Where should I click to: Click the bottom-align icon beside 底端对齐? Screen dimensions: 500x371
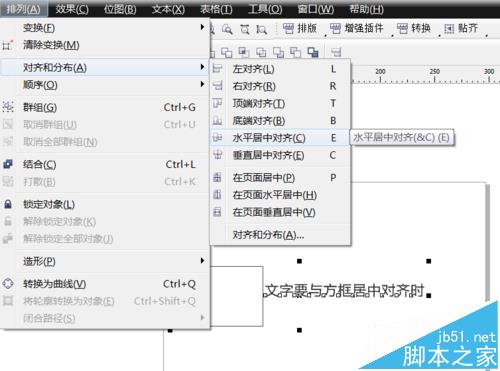click(217, 120)
